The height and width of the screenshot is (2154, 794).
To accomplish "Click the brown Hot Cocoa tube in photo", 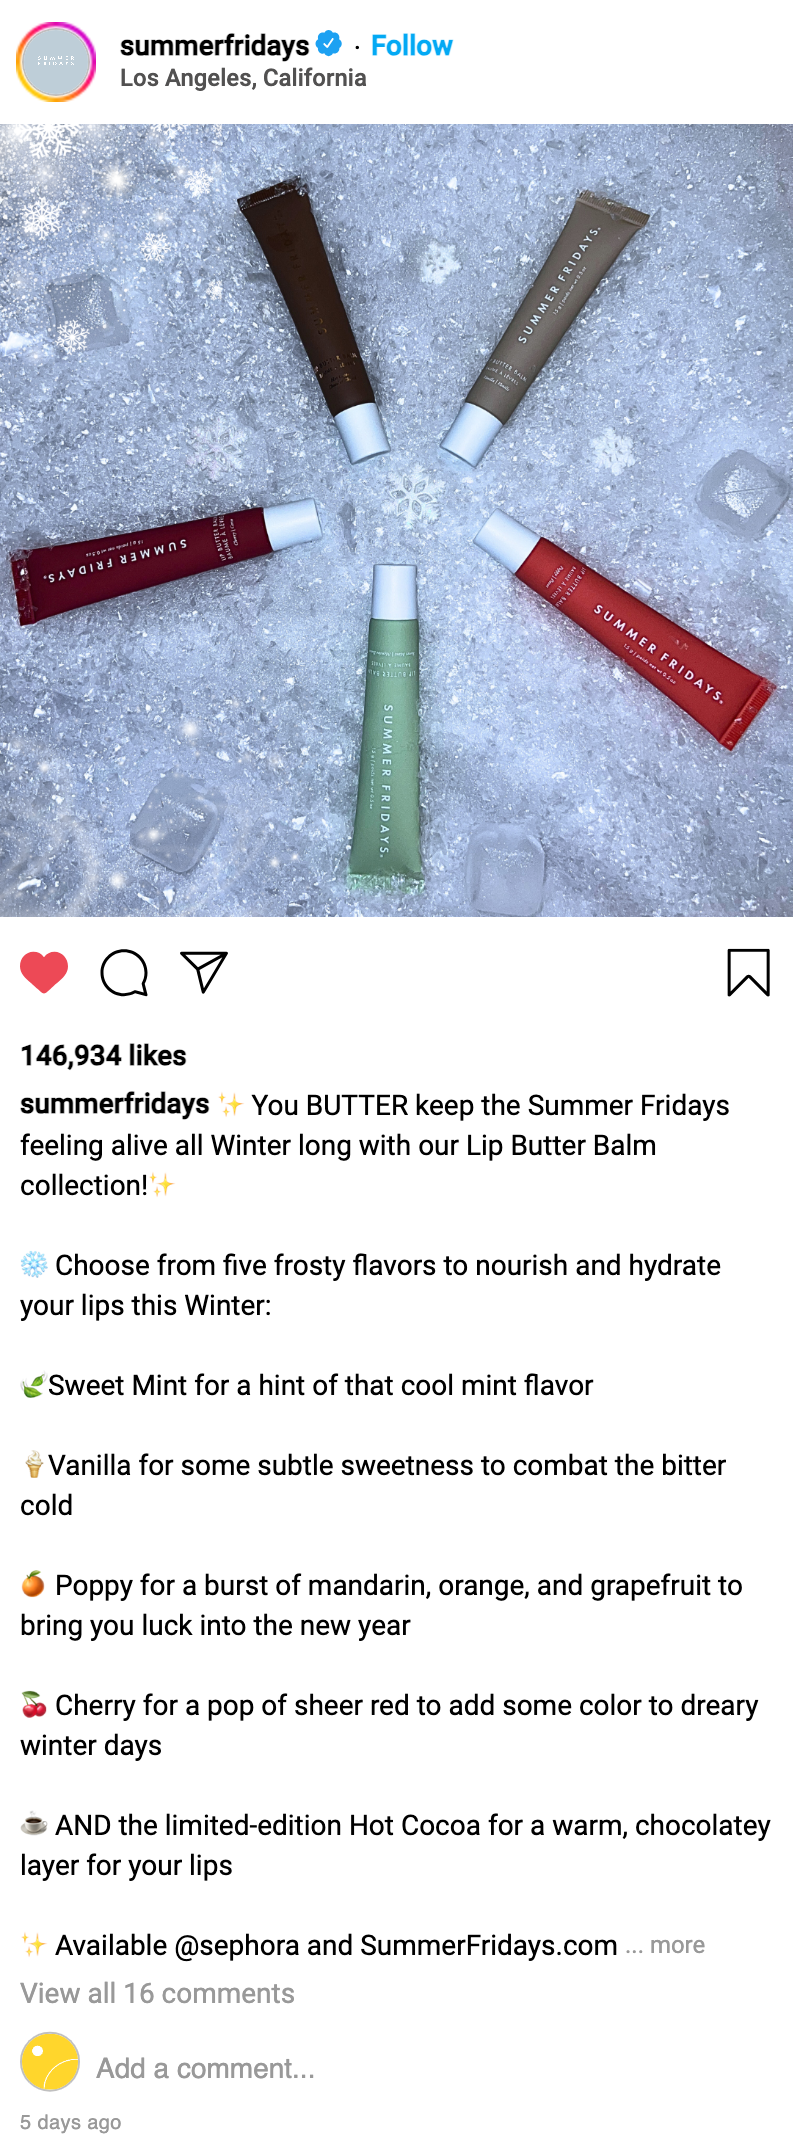I will point(315,317).
